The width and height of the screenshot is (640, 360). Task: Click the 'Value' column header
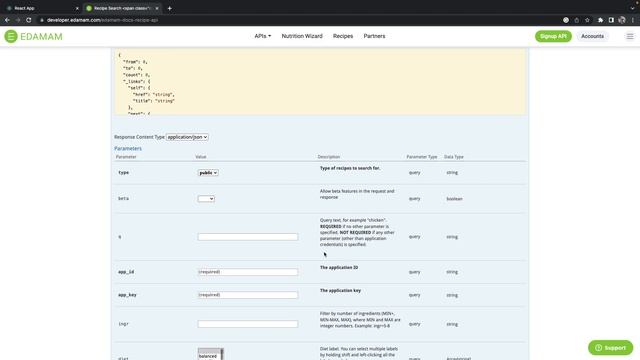pyautogui.click(x=201, y=157)
